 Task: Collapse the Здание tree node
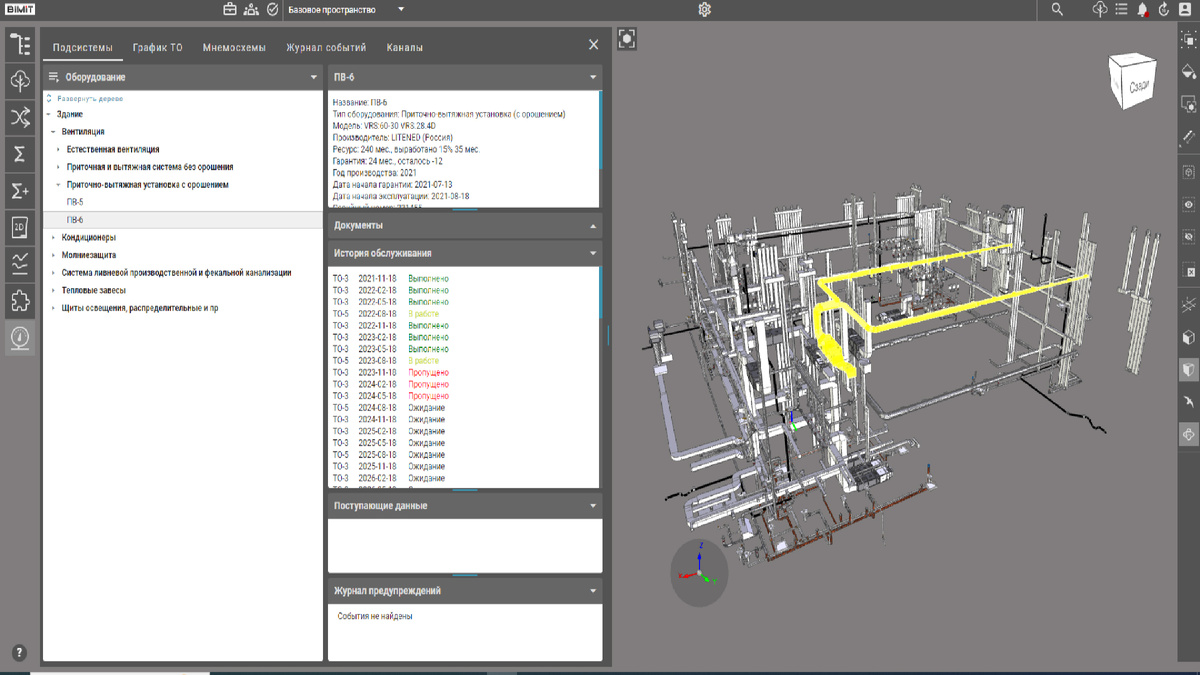click(49, 114)
